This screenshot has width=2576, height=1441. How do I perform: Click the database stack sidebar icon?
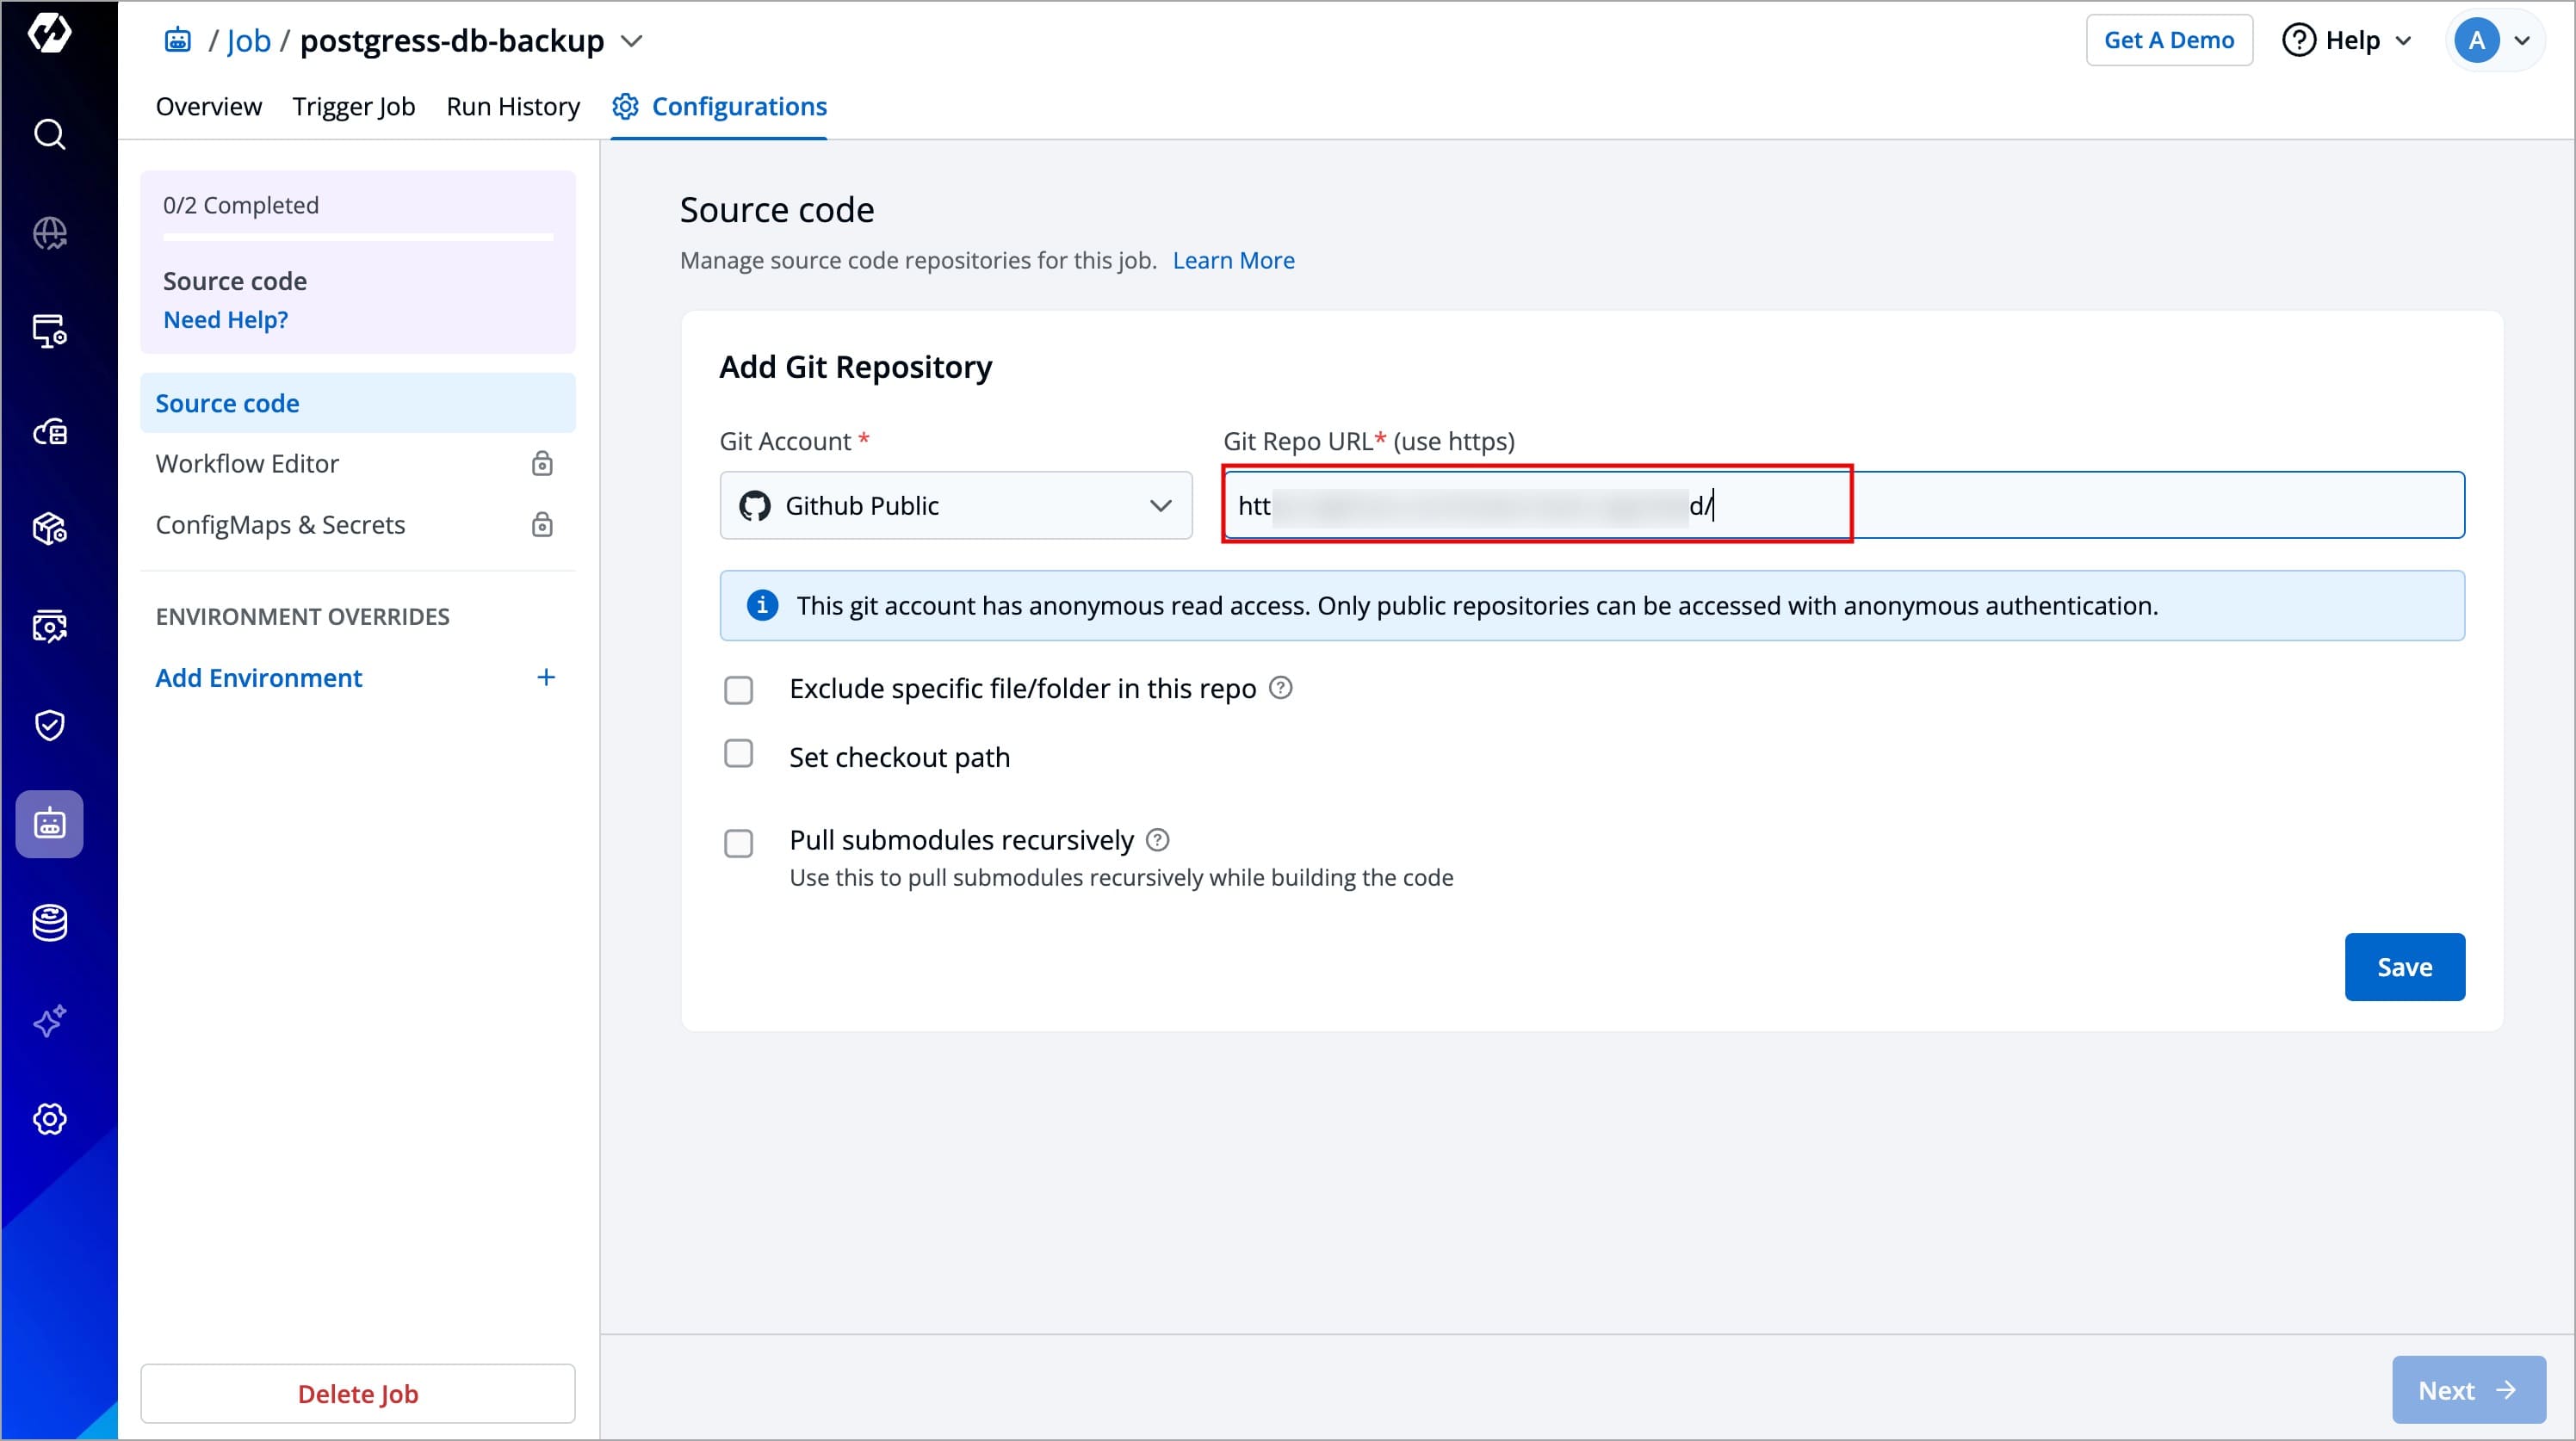click(49, 922)
